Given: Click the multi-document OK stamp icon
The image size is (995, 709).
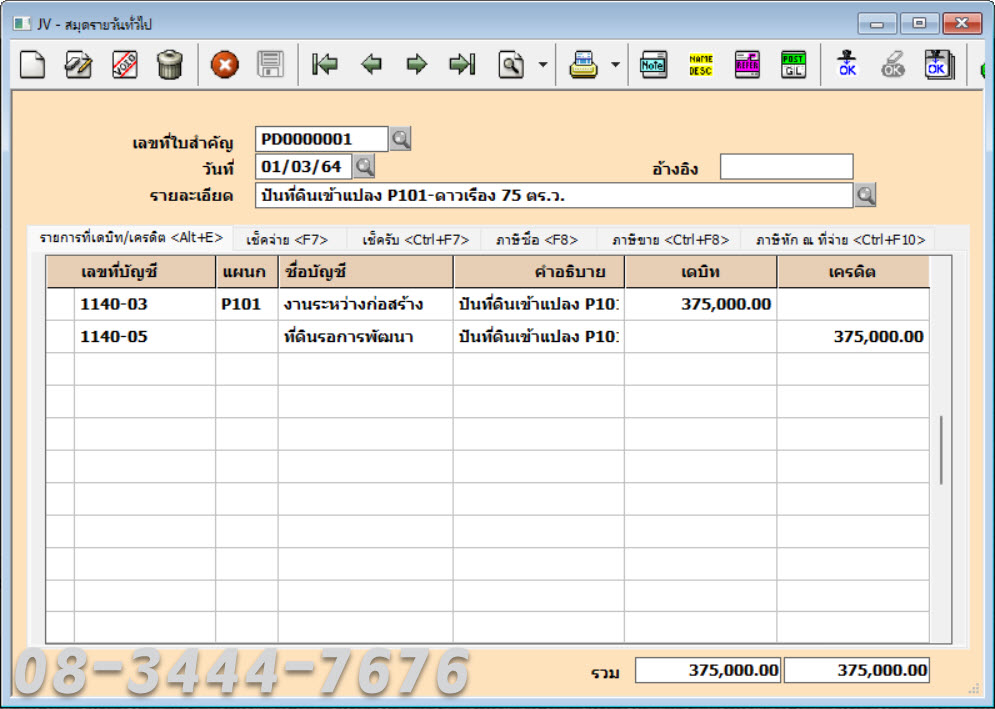Looking at the screenshot, I should (x=939, y=64).
